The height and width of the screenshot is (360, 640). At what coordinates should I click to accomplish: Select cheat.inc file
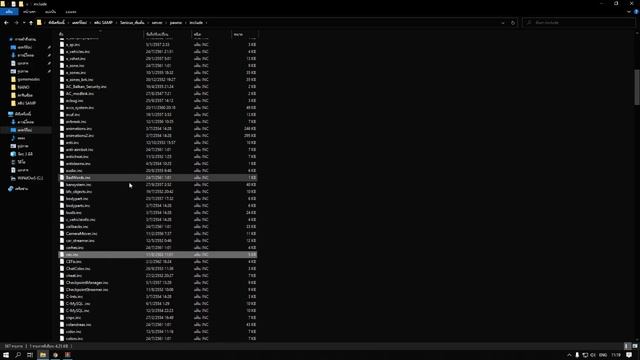coord(158,276)
